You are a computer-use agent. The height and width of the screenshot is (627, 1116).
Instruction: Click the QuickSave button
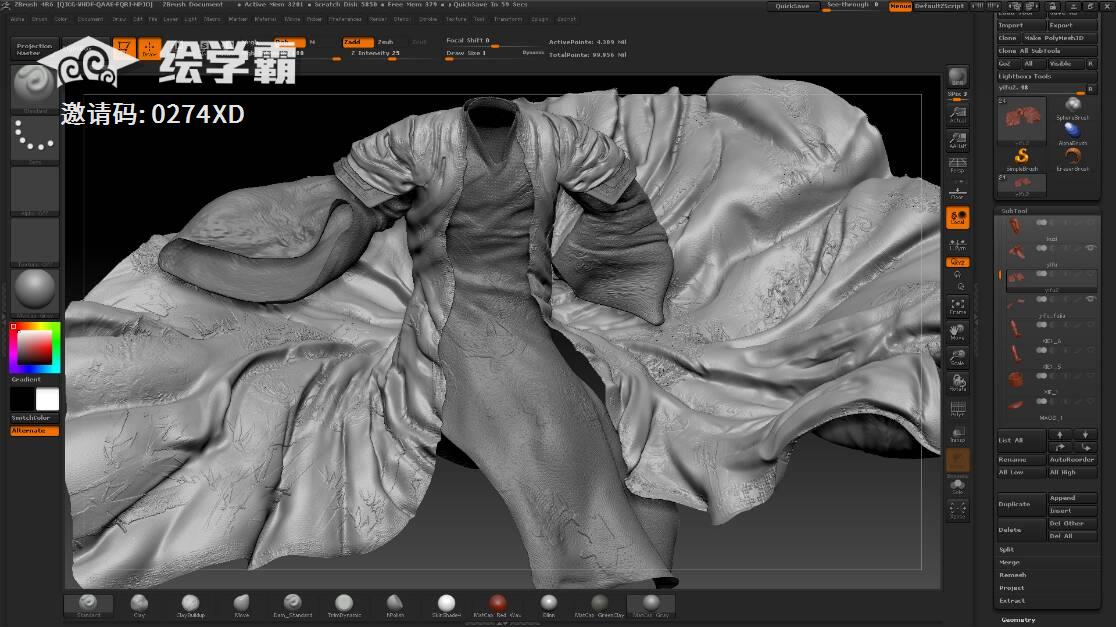pos(791,6)
